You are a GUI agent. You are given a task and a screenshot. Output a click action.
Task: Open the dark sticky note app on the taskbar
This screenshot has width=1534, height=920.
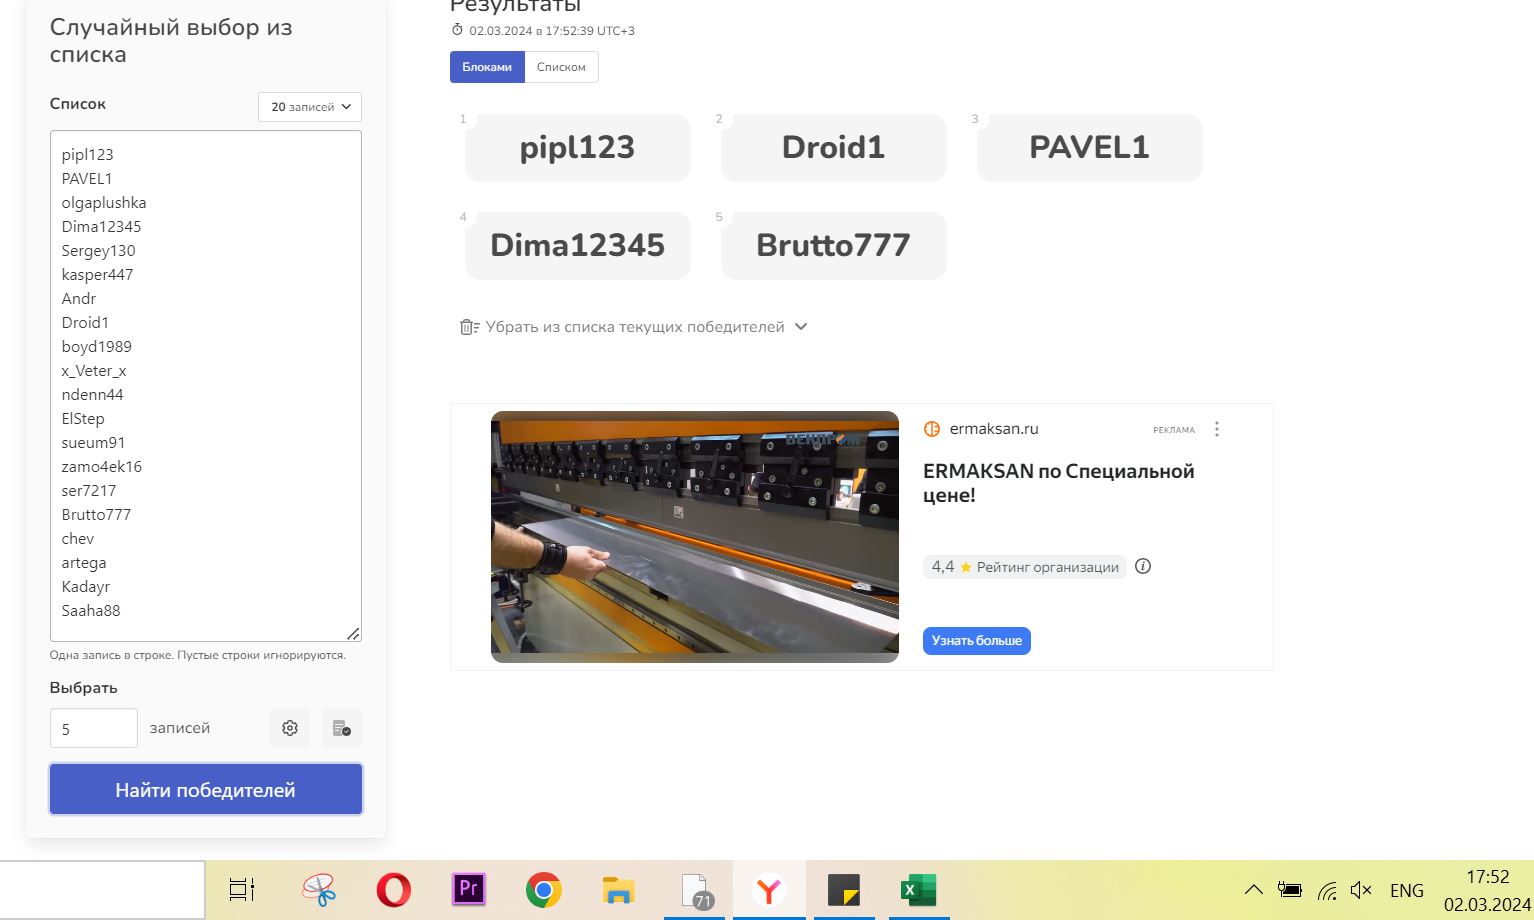coord(844,889)
